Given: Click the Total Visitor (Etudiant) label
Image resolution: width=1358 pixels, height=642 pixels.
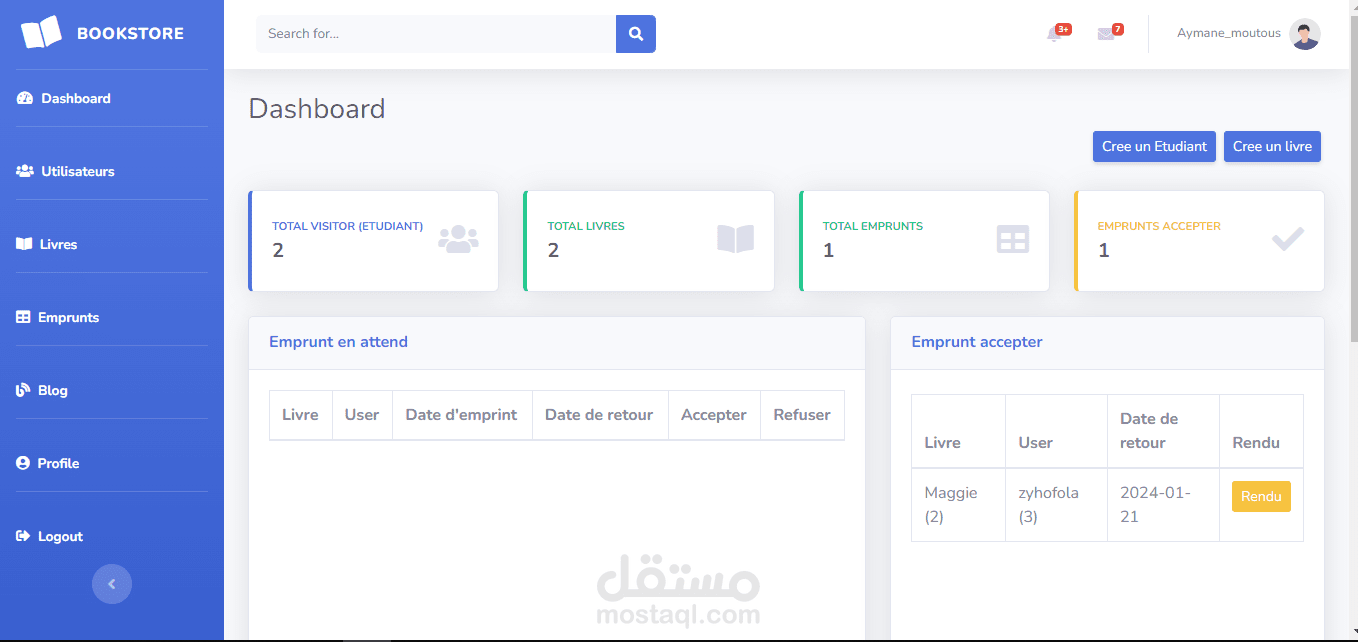Looking at the screenshot, I should coord(347,226).
